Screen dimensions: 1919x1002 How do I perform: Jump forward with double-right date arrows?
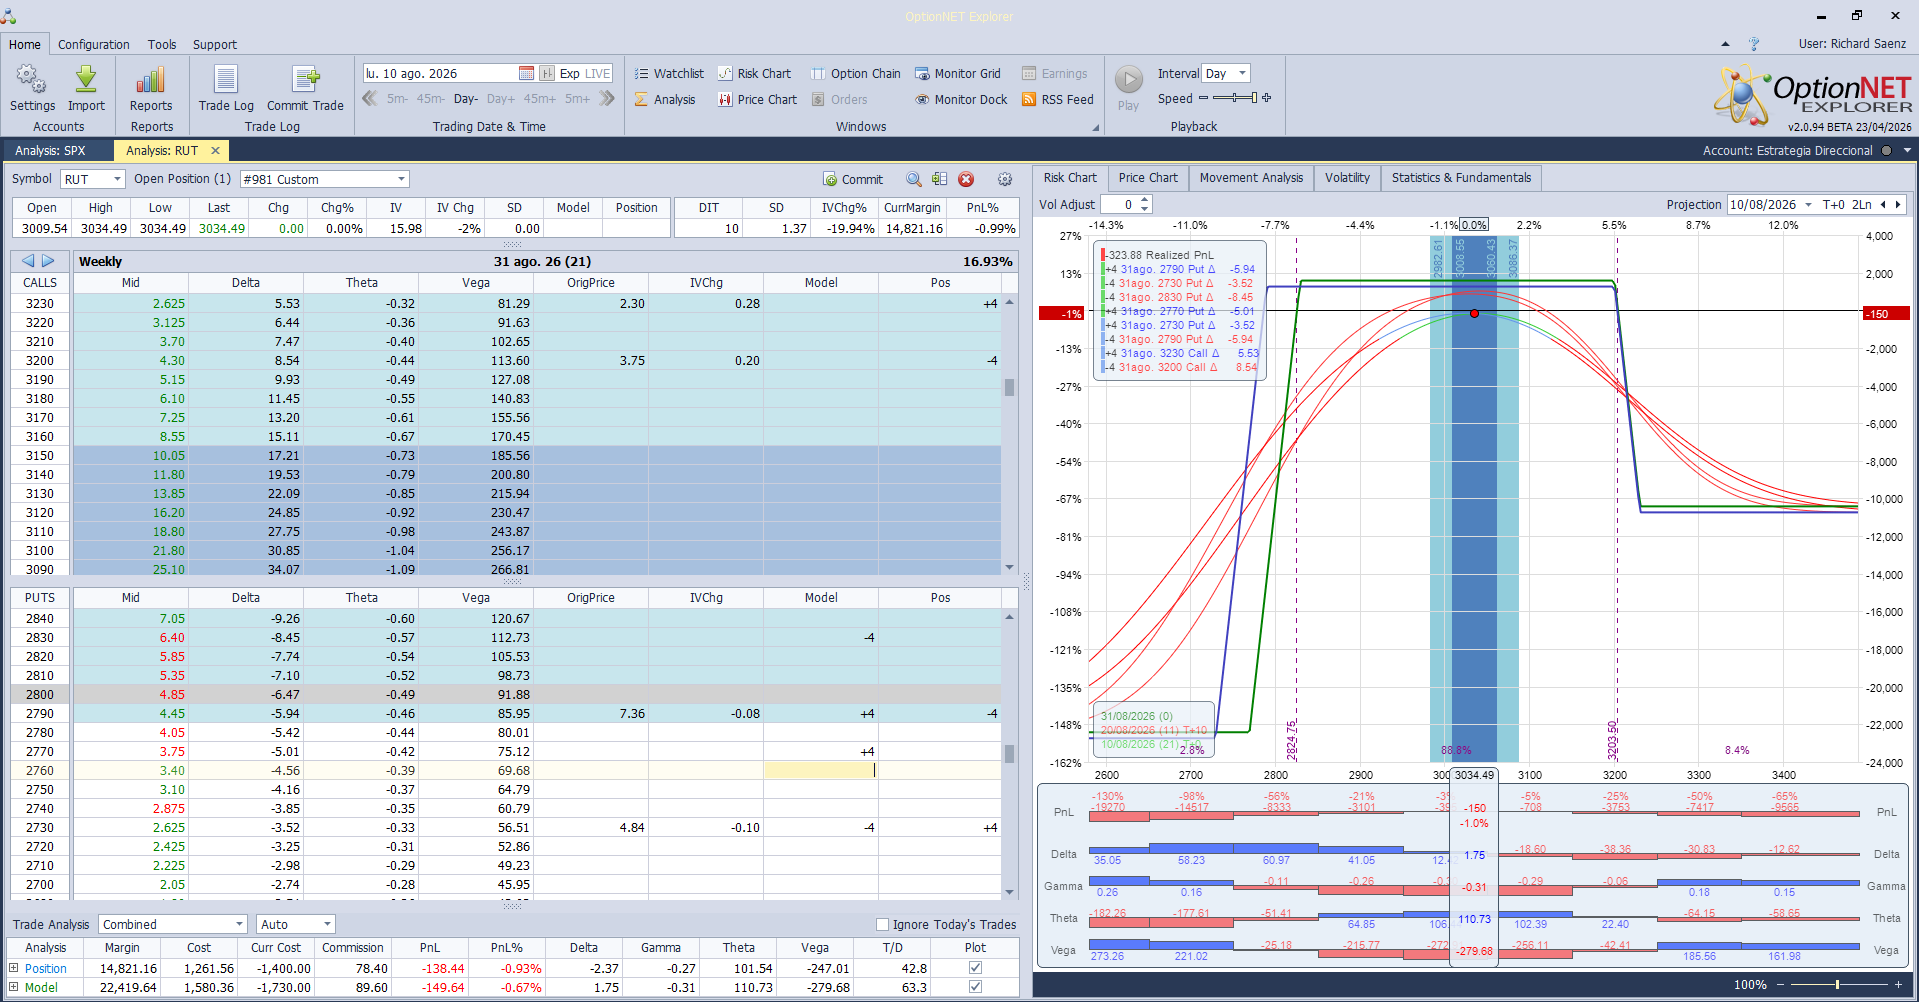pos(607,98)
